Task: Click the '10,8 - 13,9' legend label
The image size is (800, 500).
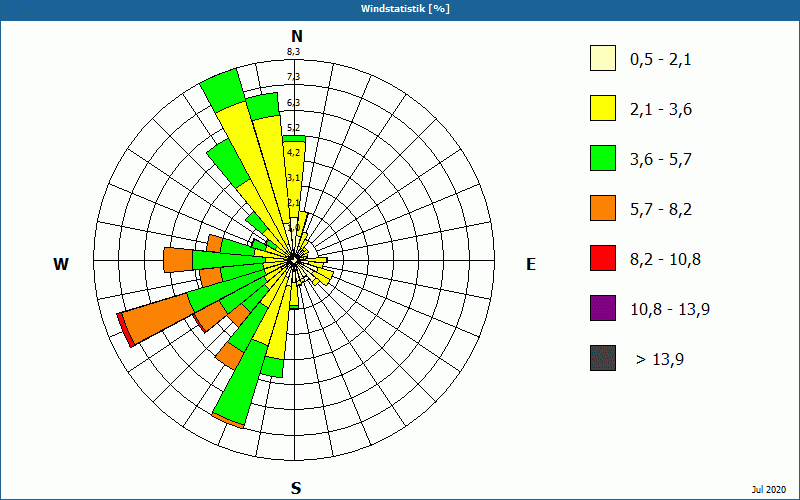Action: point(670,310)
